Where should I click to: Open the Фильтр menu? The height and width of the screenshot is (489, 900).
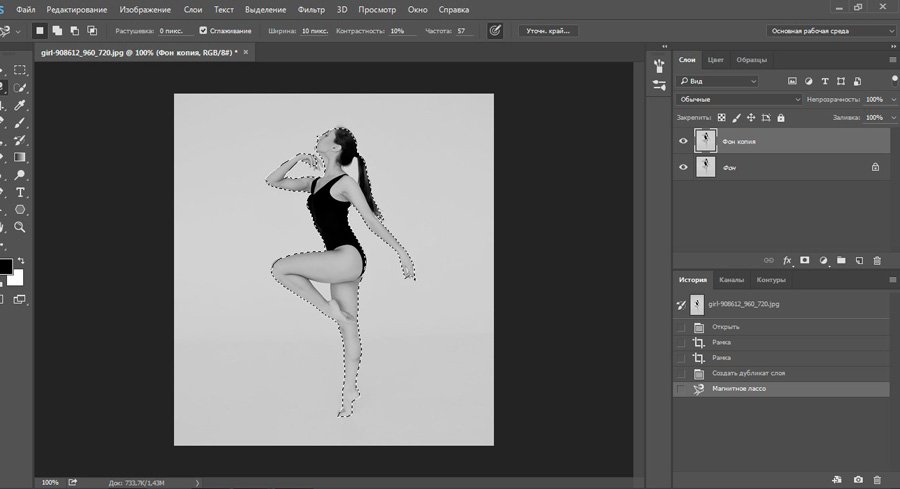coord(311,9)
